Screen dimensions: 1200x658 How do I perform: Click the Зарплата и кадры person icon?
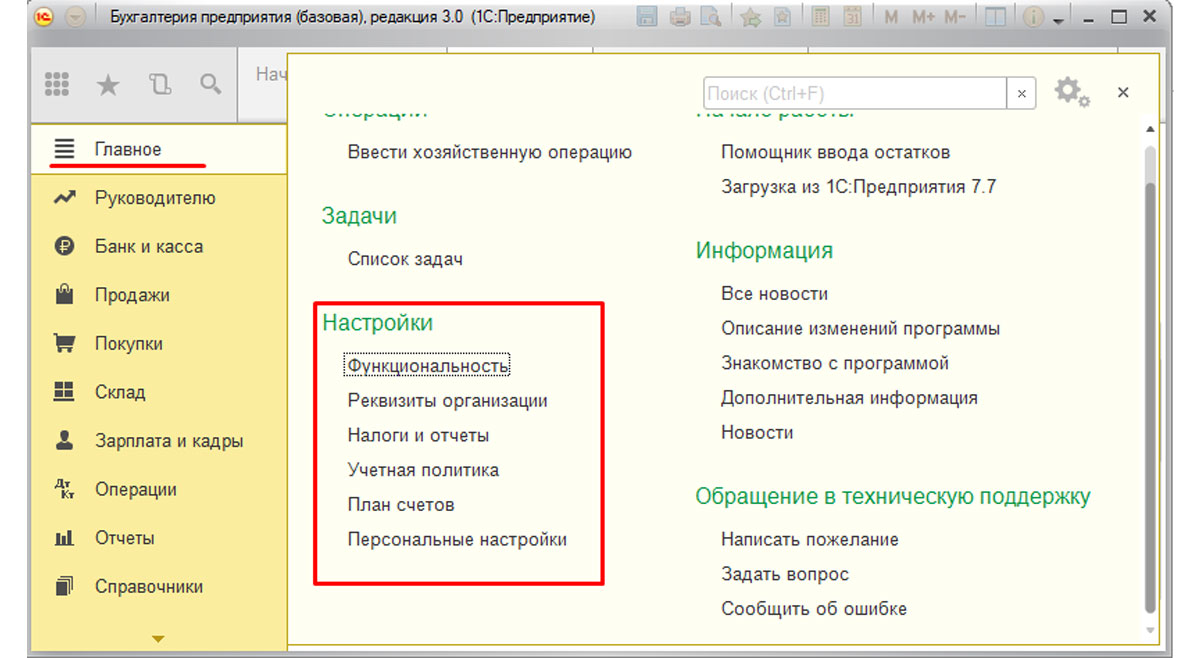(x=64, y=440)
